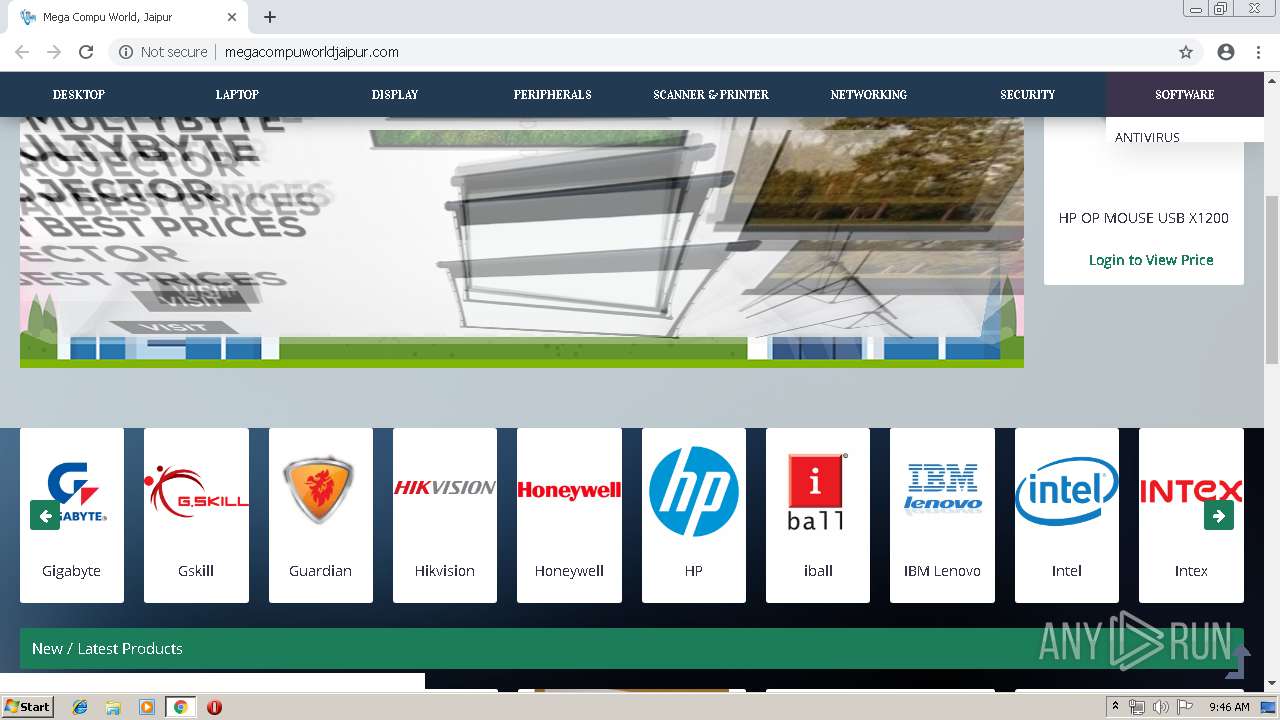This screenshot has width=1280, height=720.
Task: Open the Chrome profile account icon
Action: tap(1226, 52)
